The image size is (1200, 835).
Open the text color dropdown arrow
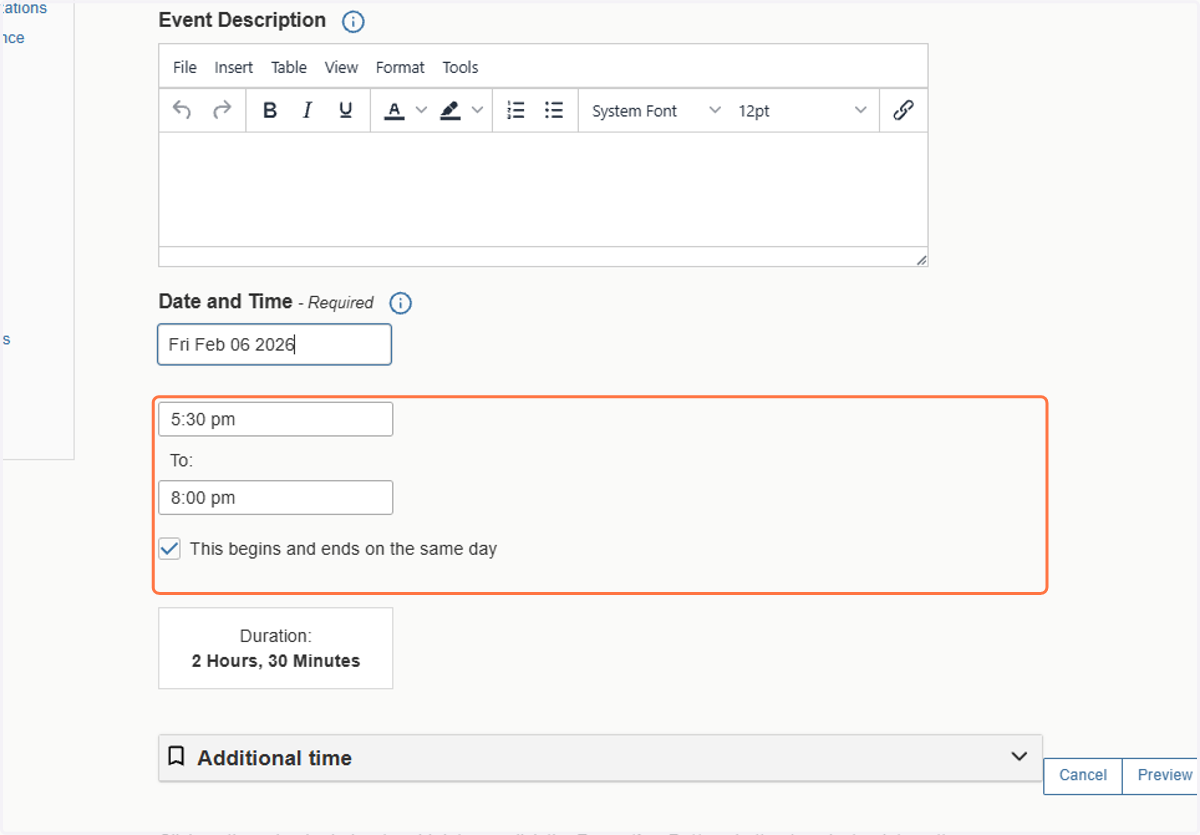(421, 110)
